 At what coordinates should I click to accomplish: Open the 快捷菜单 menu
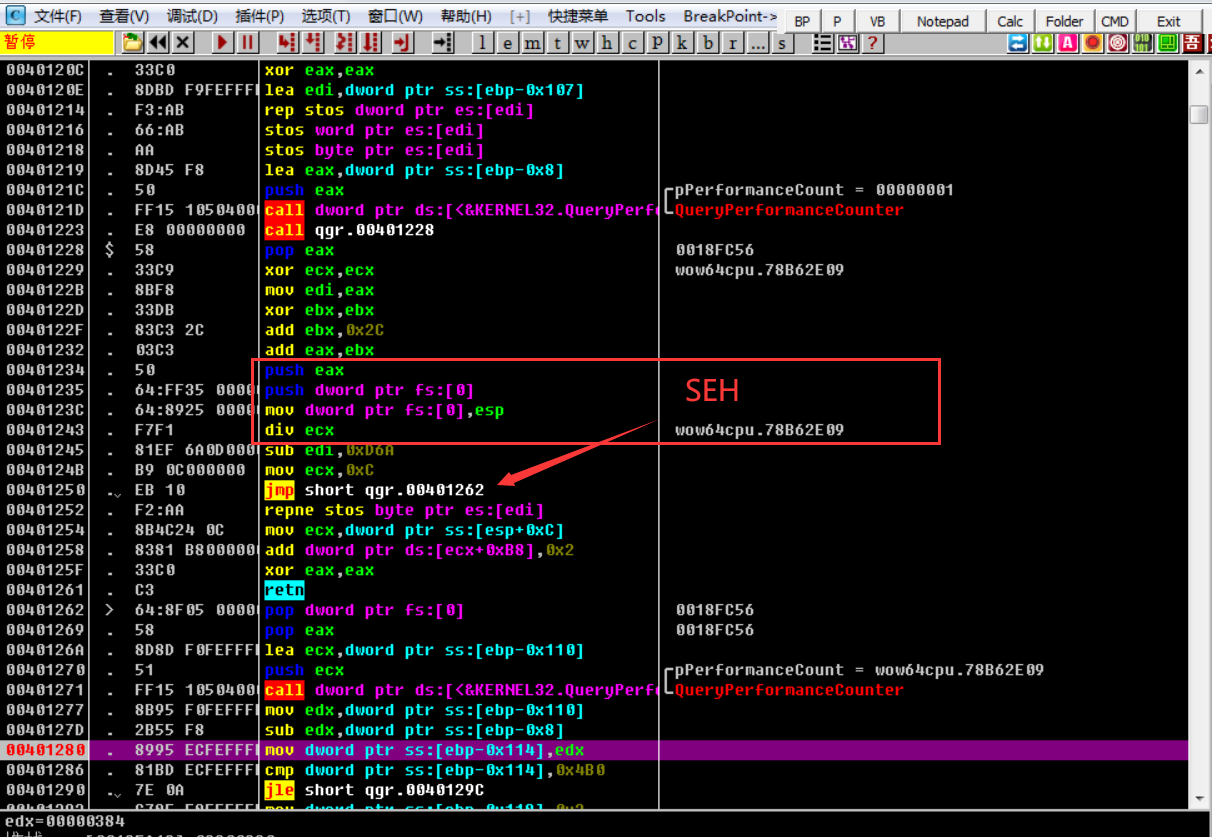tap(578, 16)
